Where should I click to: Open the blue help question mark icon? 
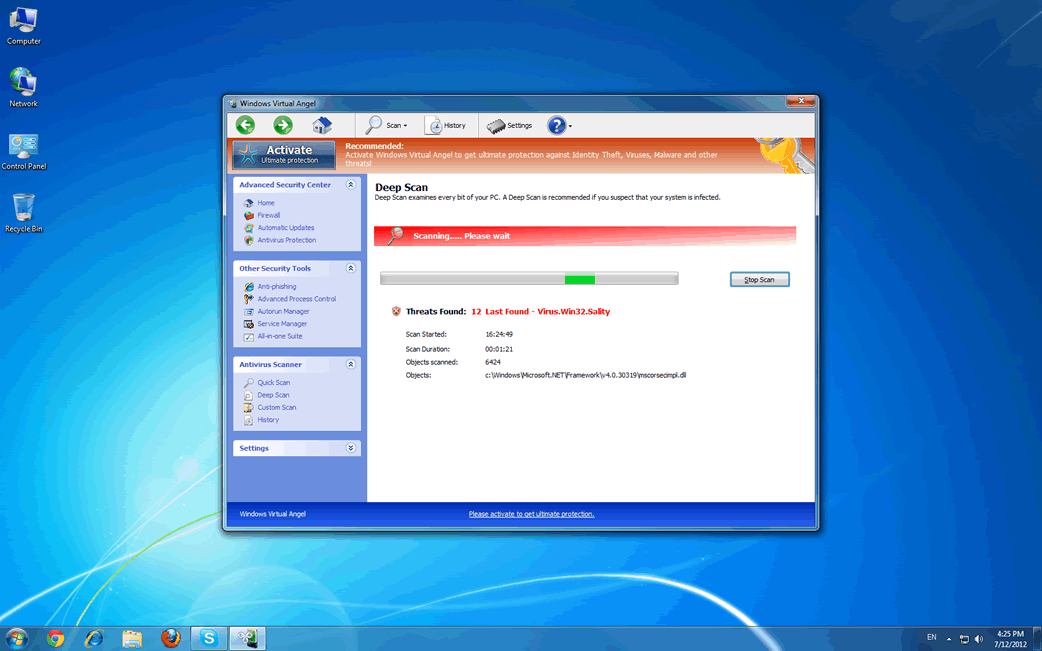(x=557, y=125)
